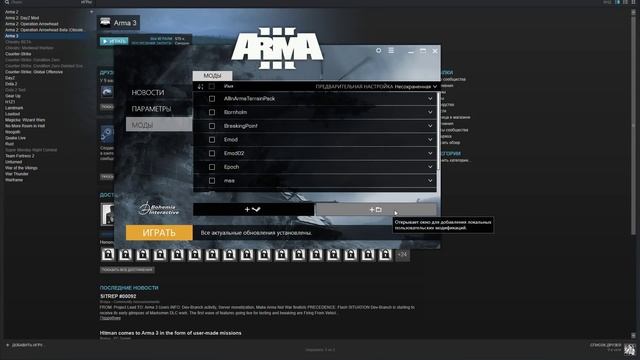Enable the AllInArmaTerrainPack mod checkbox
Screen dimensions: 640x360
click(212, 99)
